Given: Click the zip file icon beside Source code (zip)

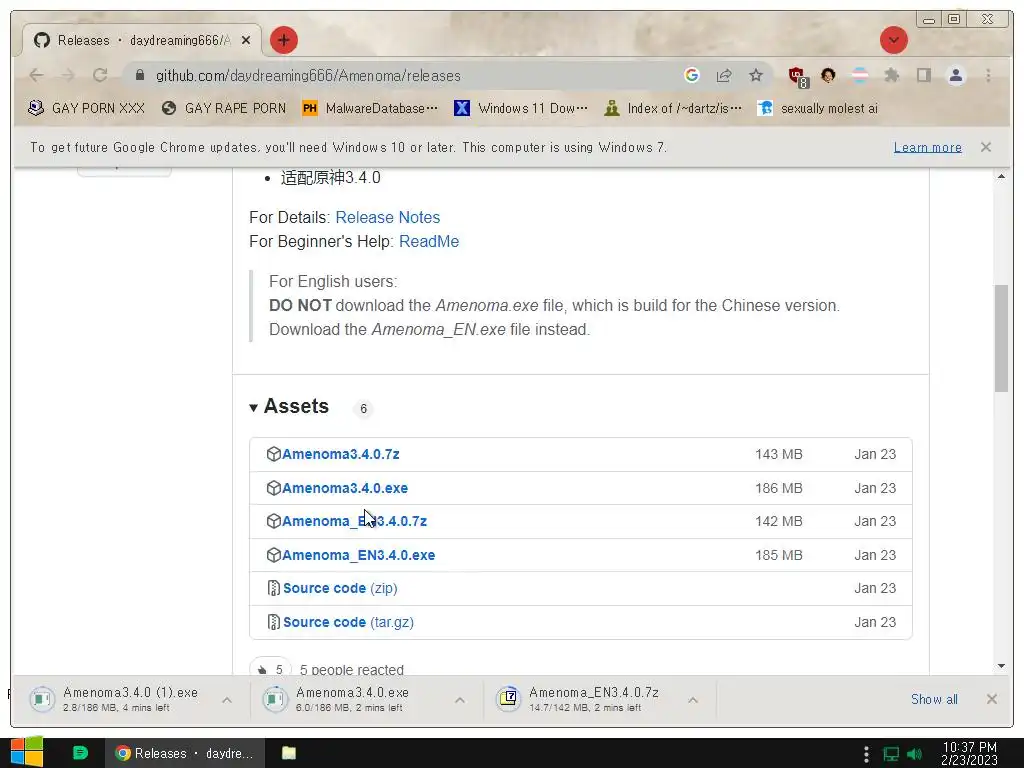Looking at the screenshot, I should point(274,588).
